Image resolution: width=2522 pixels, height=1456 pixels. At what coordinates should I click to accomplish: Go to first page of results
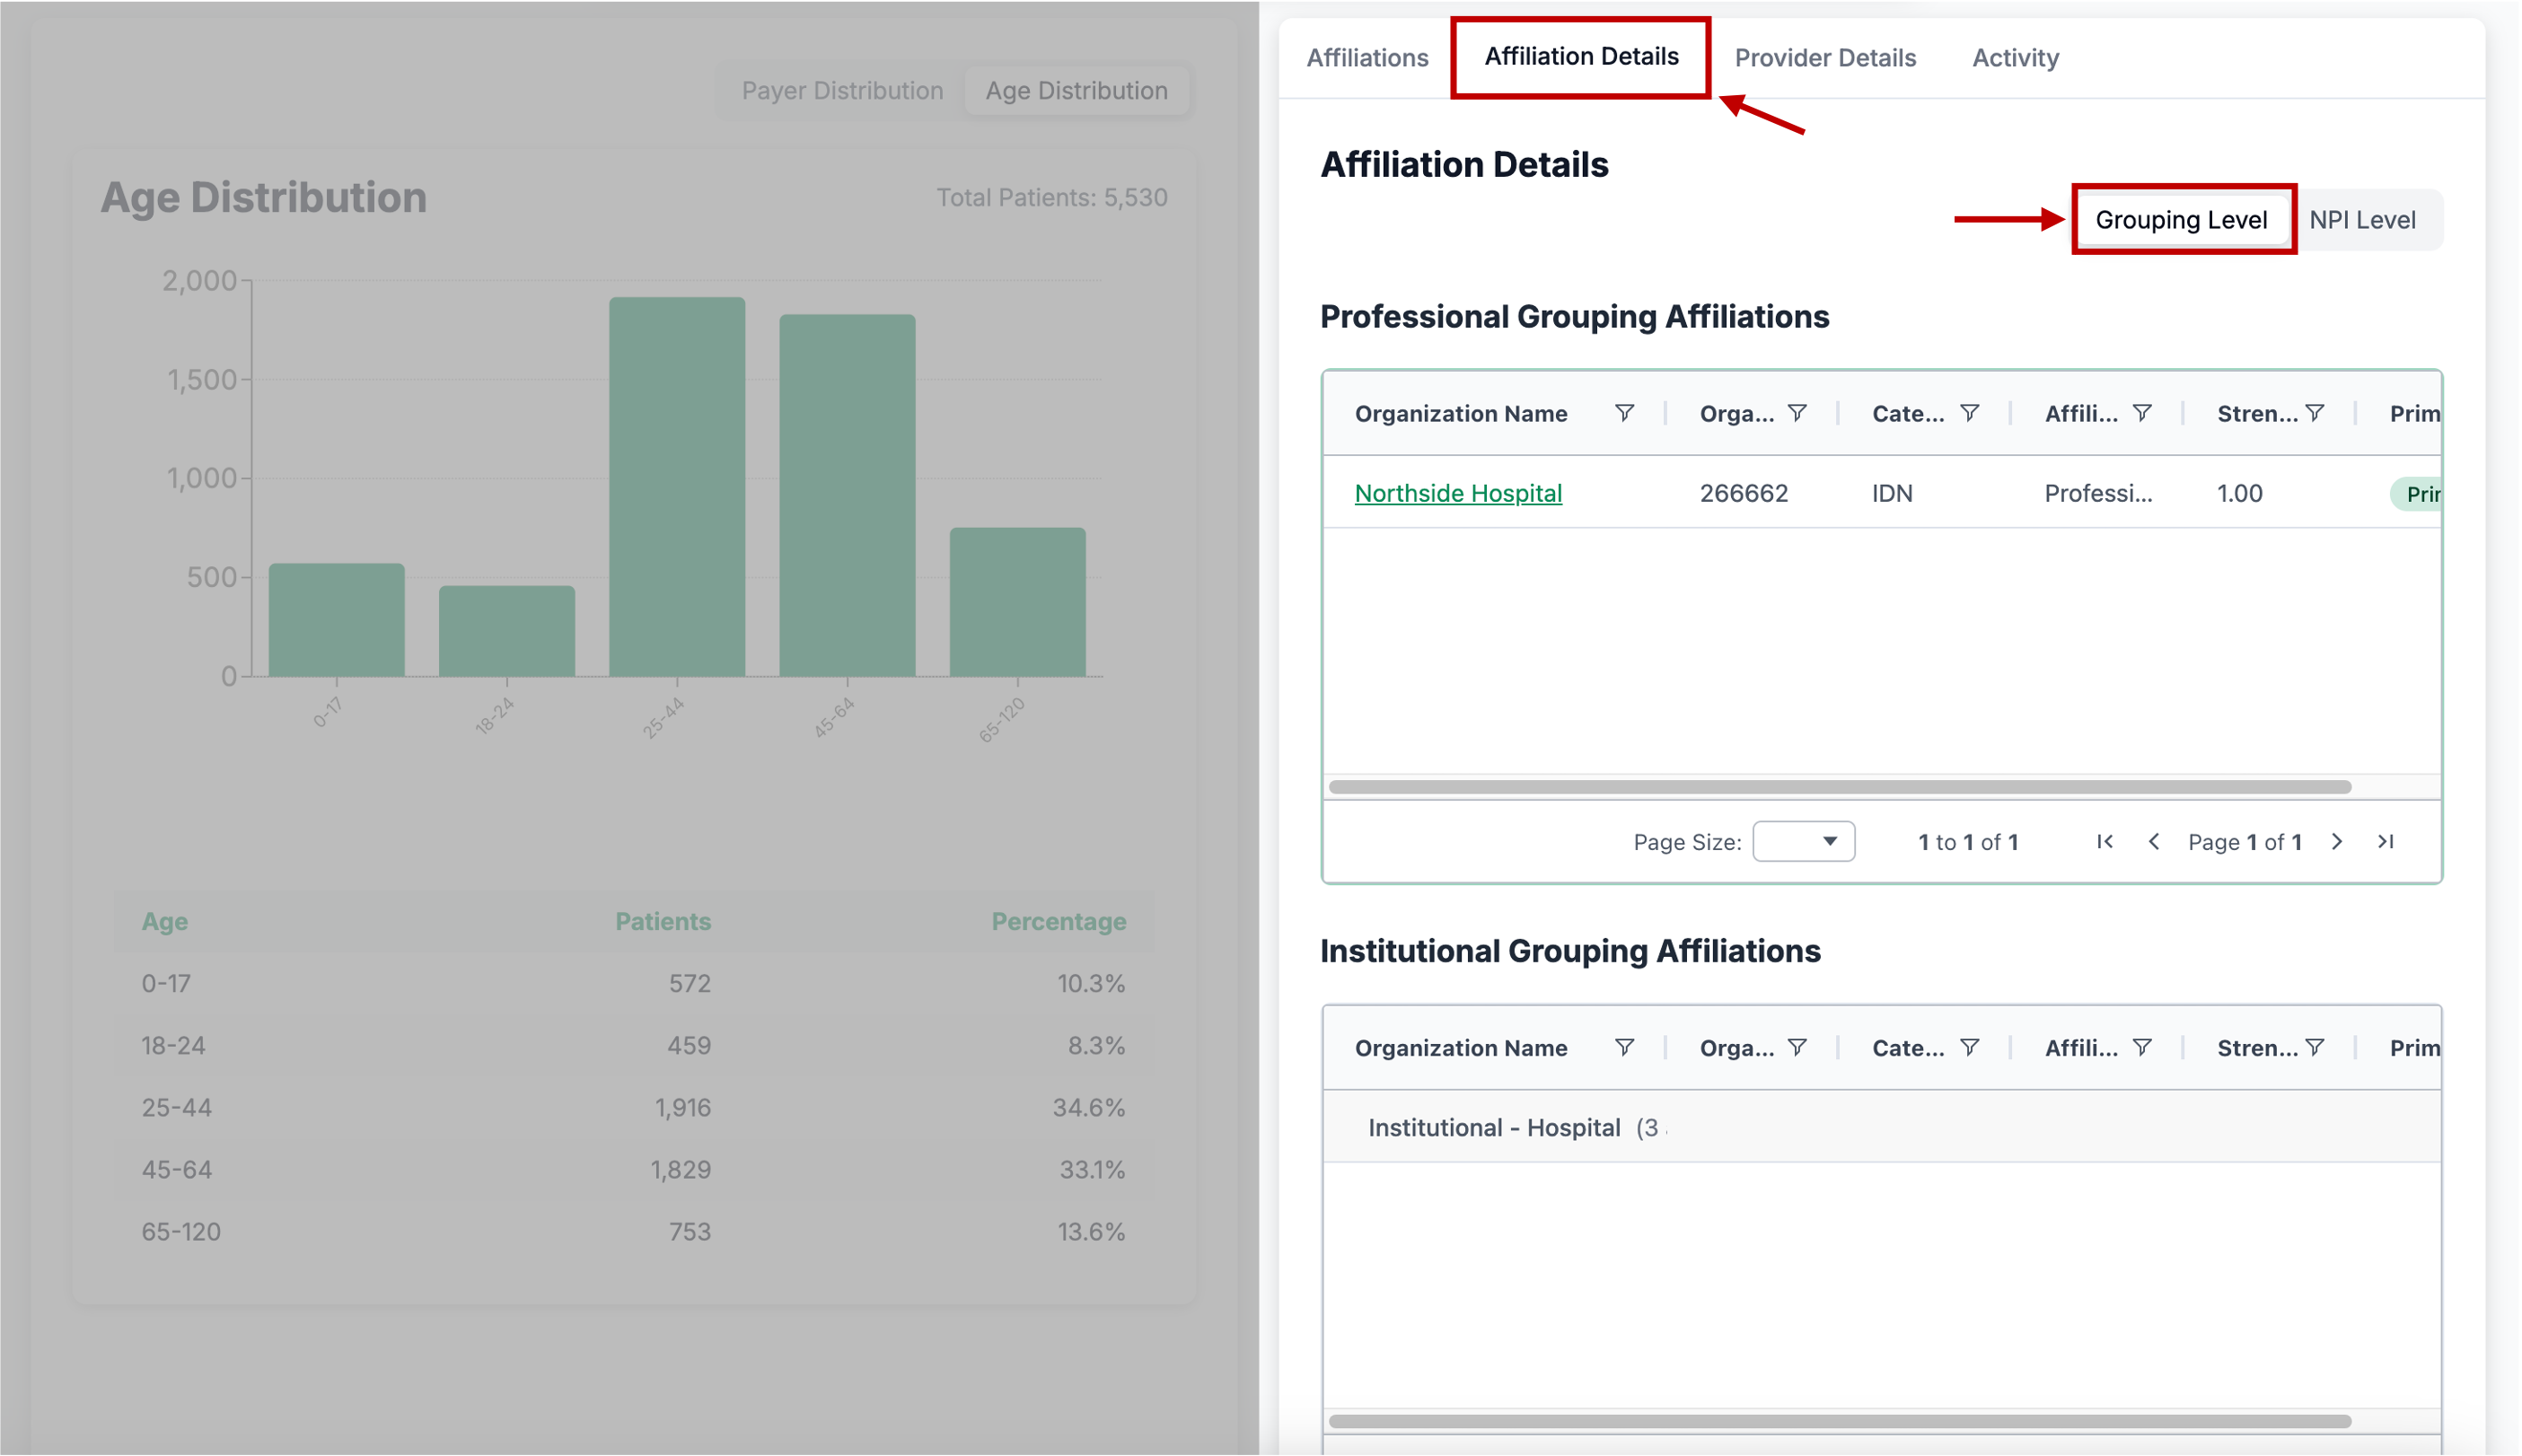(2104, 842)
